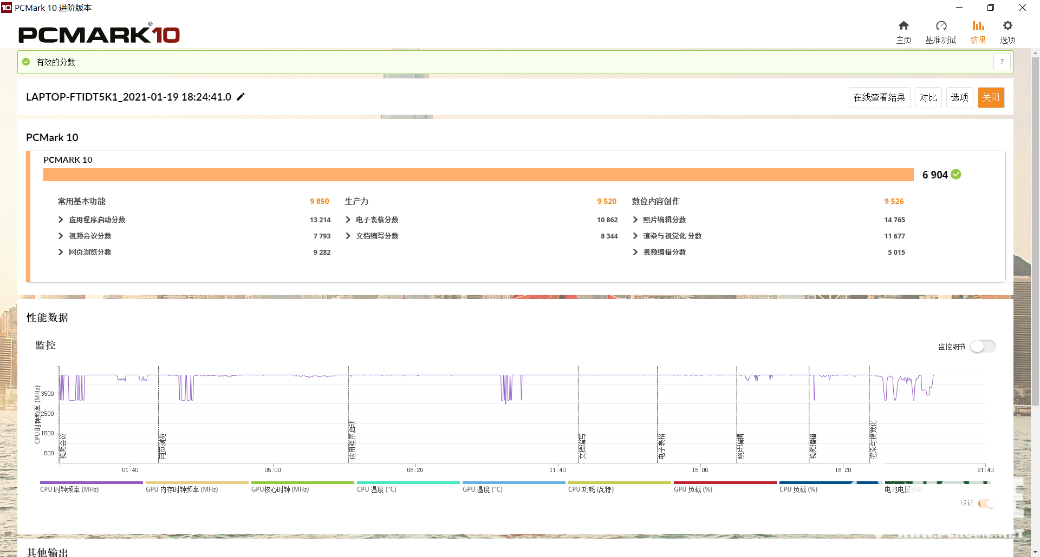This screenshot has height=557, width=1040.
Task: Toggle the orange 标记 markers switch
Action: point(986,504)
